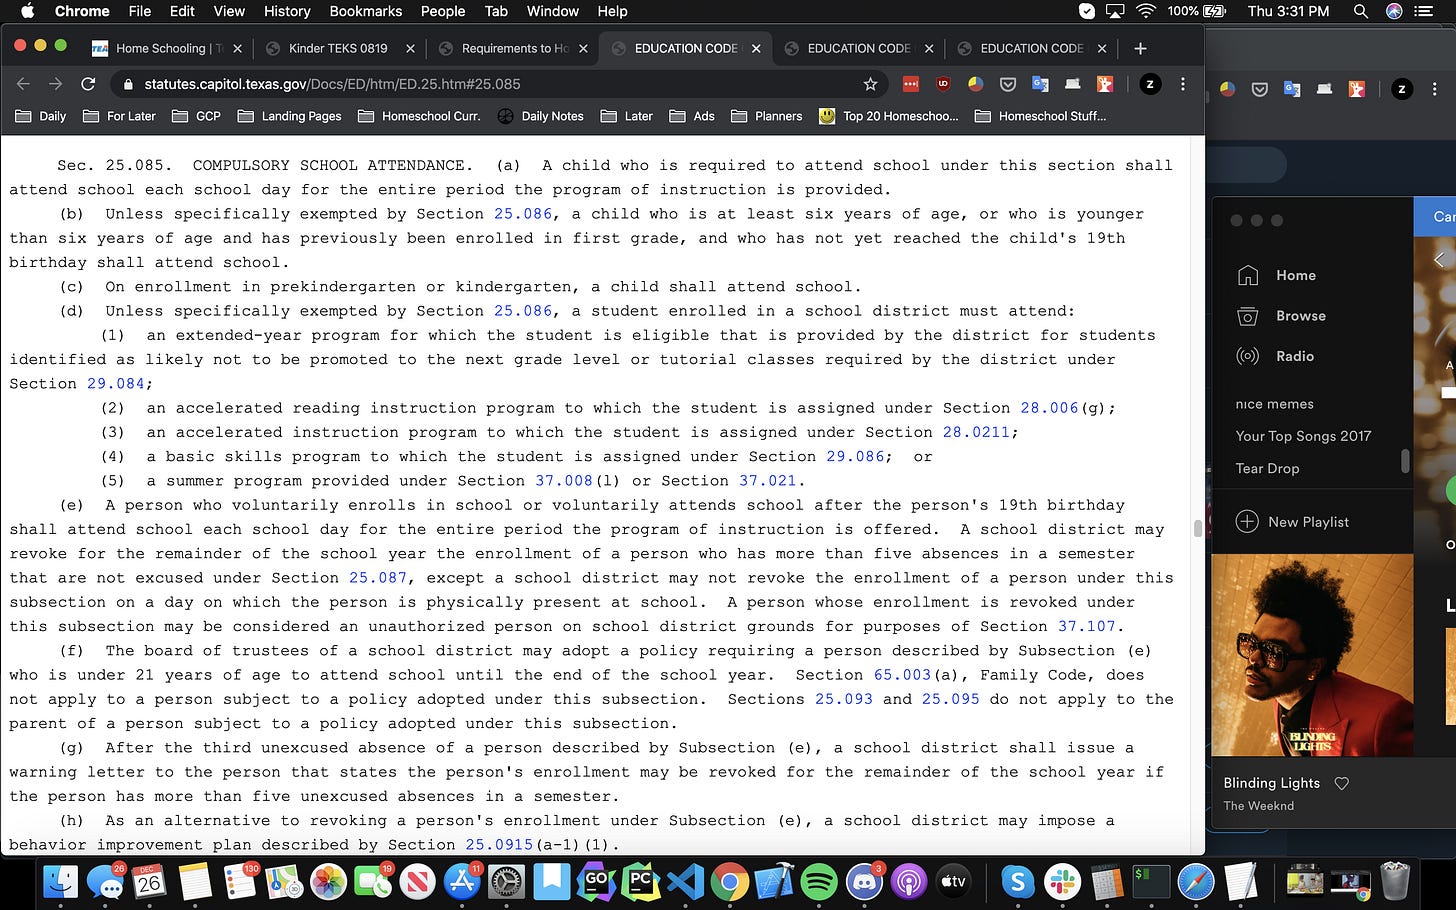Open the Homeschool Curr. bookmarks folder
This screenshot has height=910, width=1456.
click(419, 116)
